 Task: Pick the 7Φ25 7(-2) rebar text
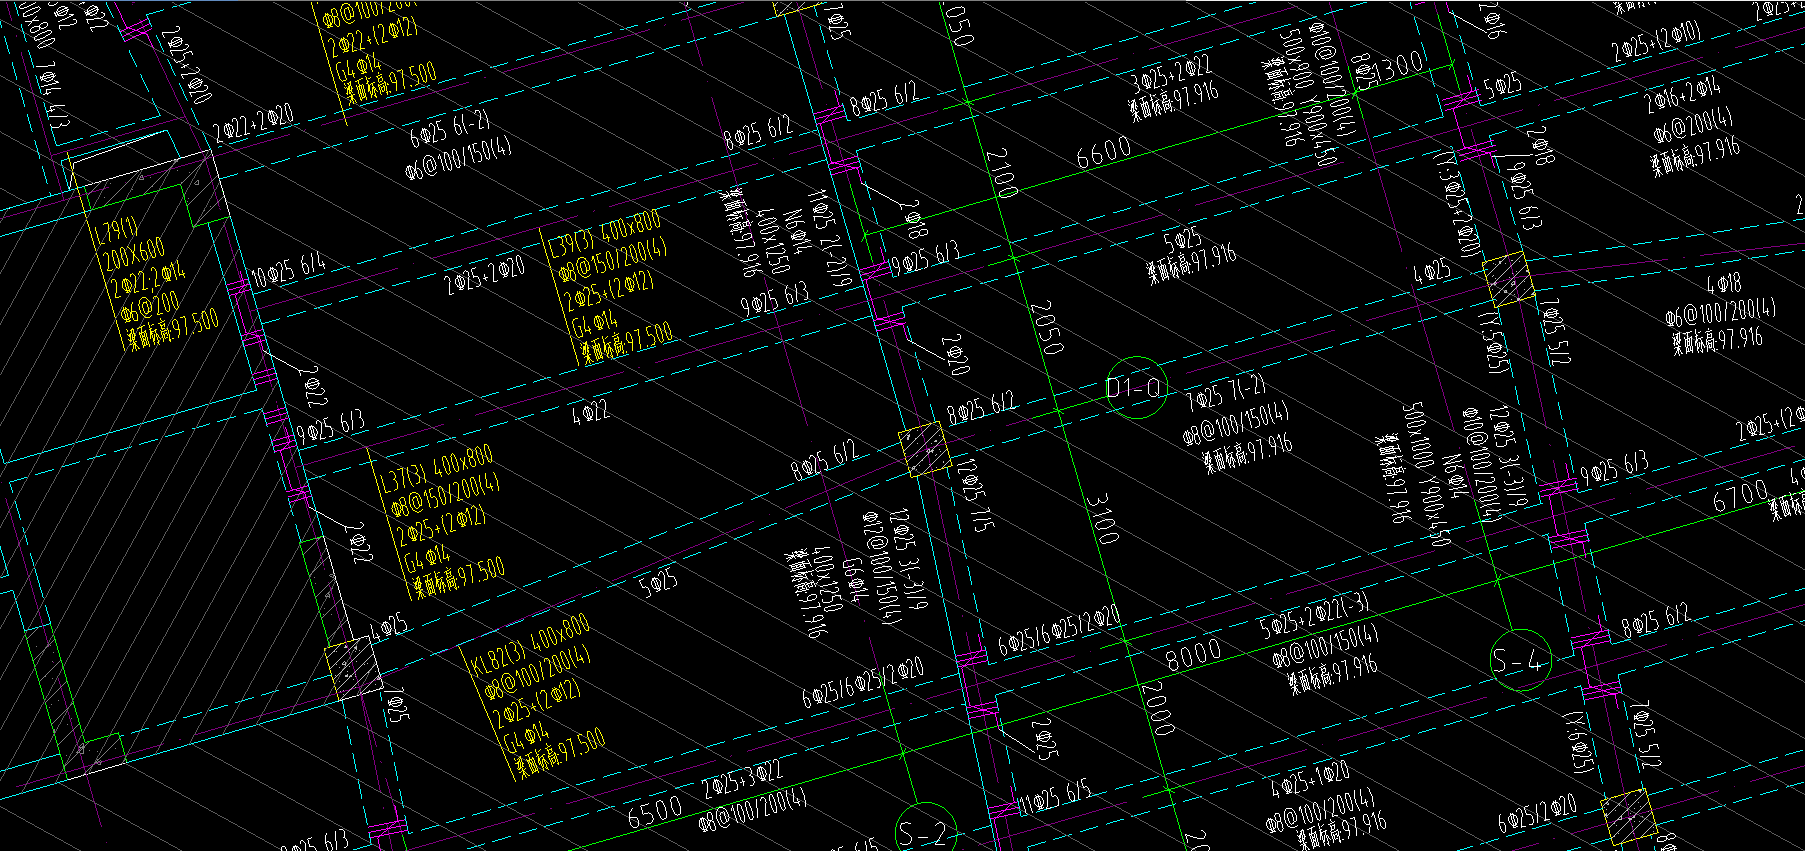tap(1225, 393)
